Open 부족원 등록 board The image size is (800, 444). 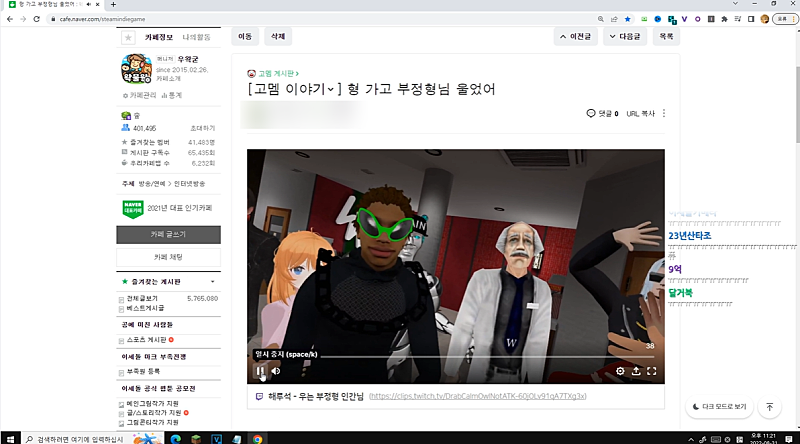143,372
